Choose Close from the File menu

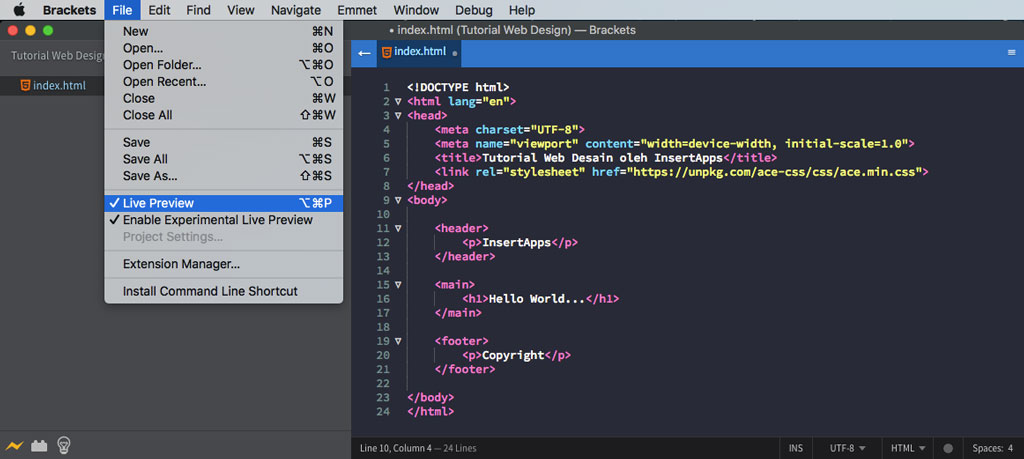click(x=223, y=99)
